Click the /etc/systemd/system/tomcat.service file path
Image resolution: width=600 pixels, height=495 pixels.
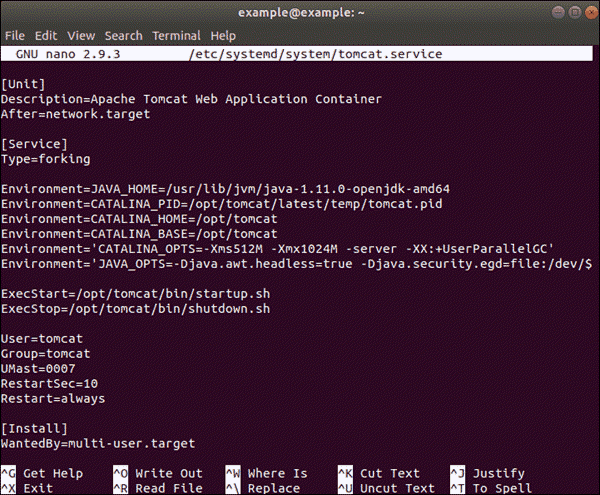point(316,54)
